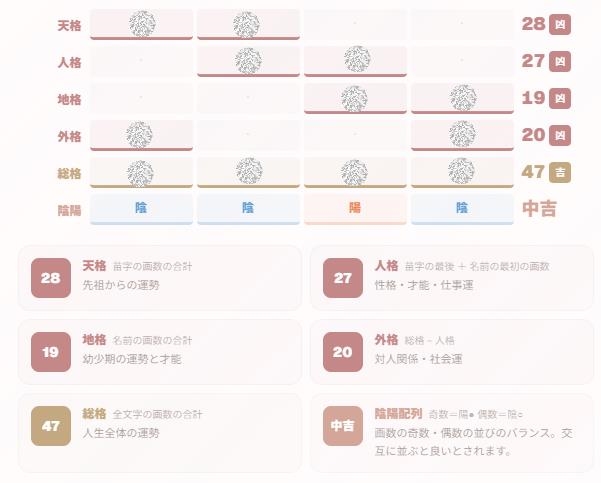Select the 20 number tile in 外格 card
The image size is (601, 483).
(x=343, y=352)
